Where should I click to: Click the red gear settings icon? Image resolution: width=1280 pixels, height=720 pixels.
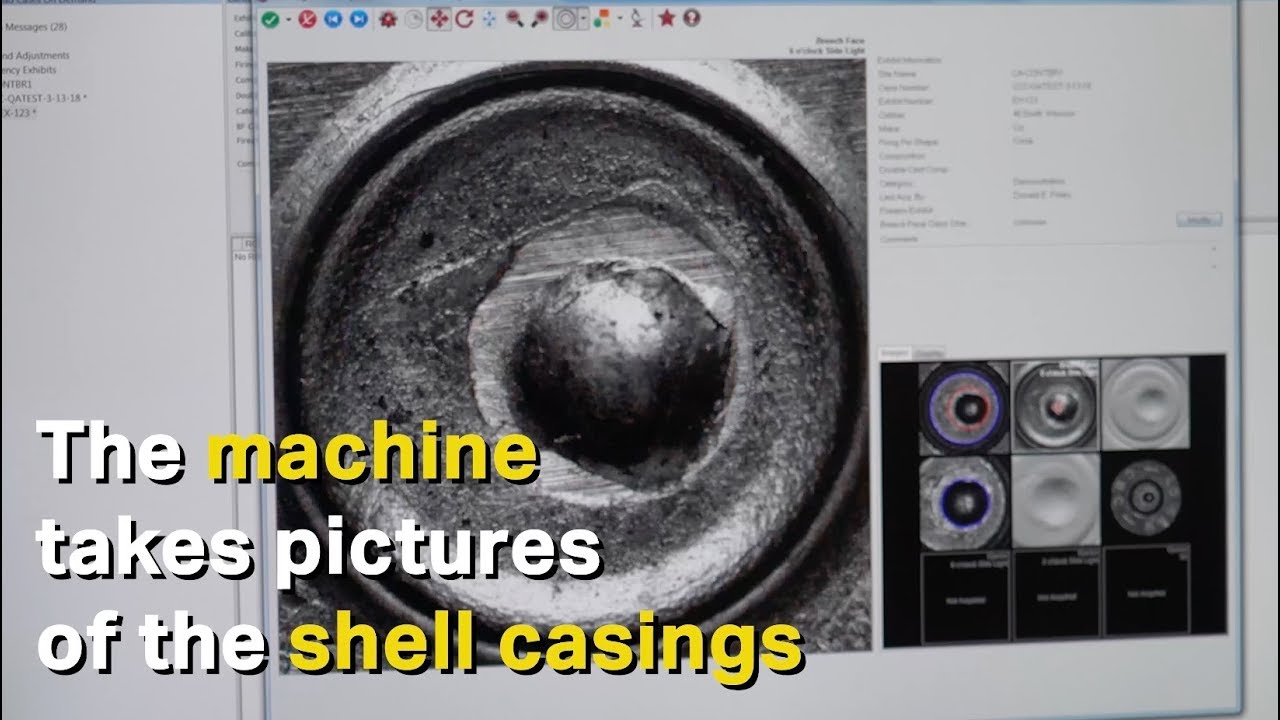(389, 19)
